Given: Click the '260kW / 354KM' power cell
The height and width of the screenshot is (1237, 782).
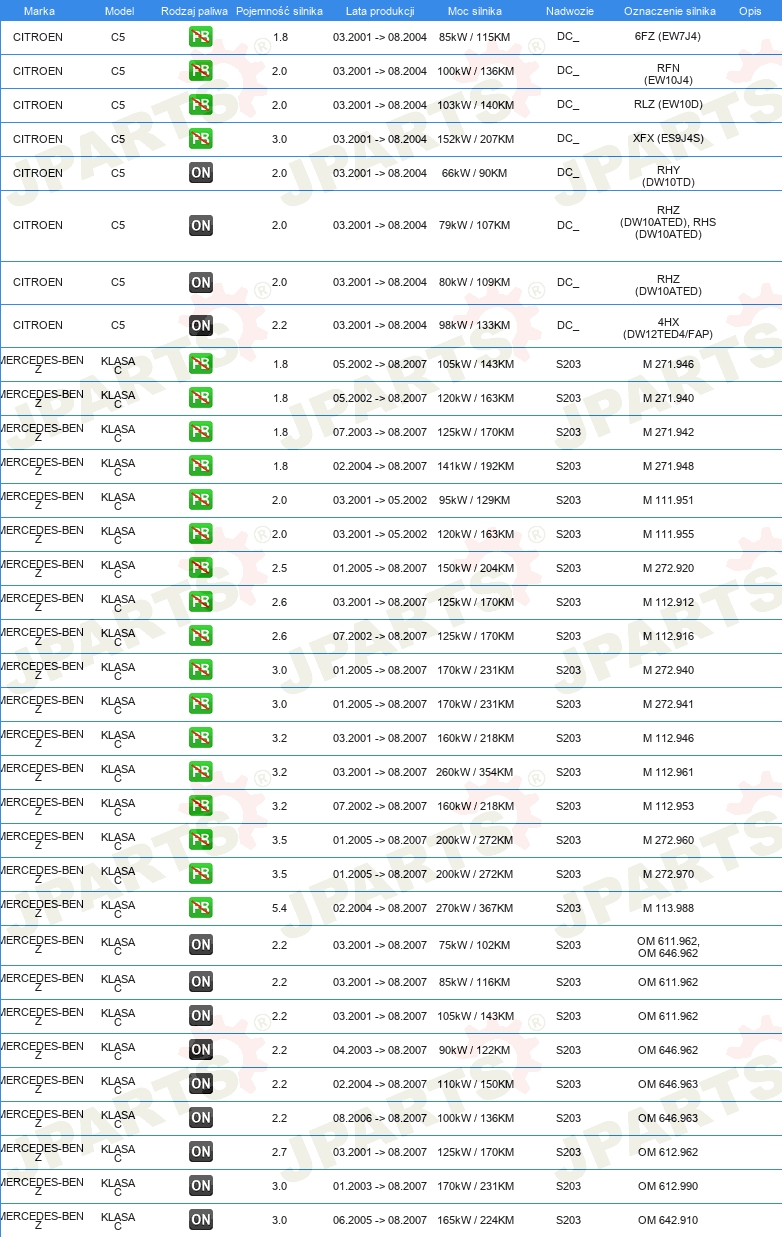Looking at the screenshot, I should point(475,772).
